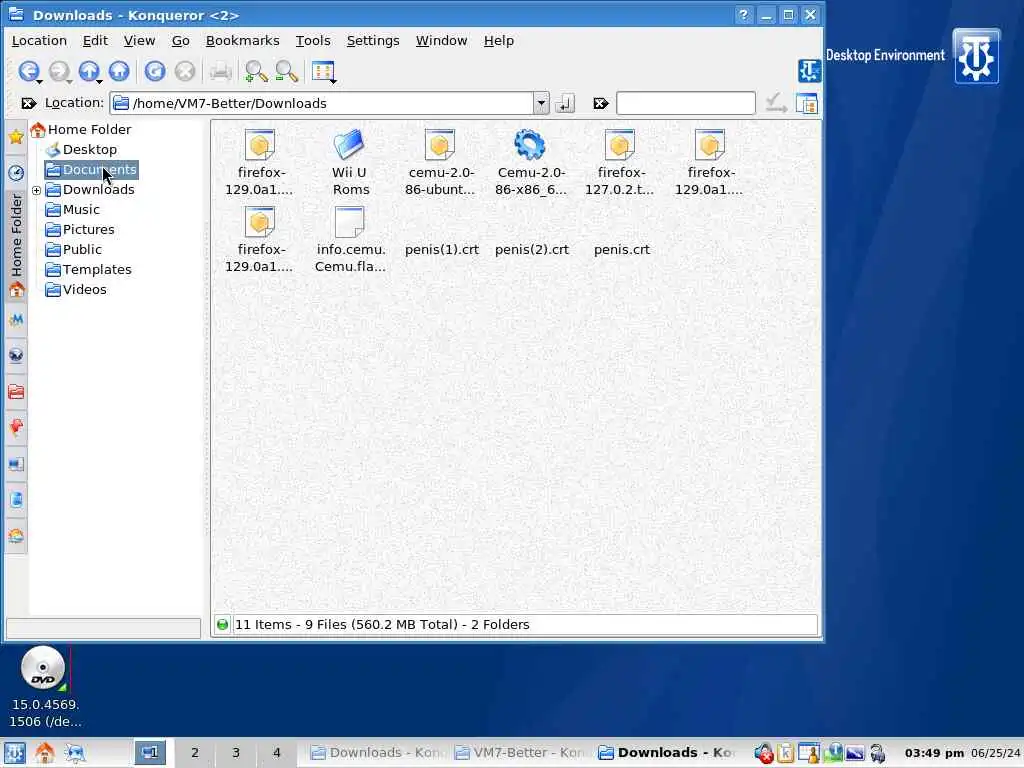This screenshot has width=1024, height=768.
Task: Expand the Downloads tree node
Action: coord(37,191)
